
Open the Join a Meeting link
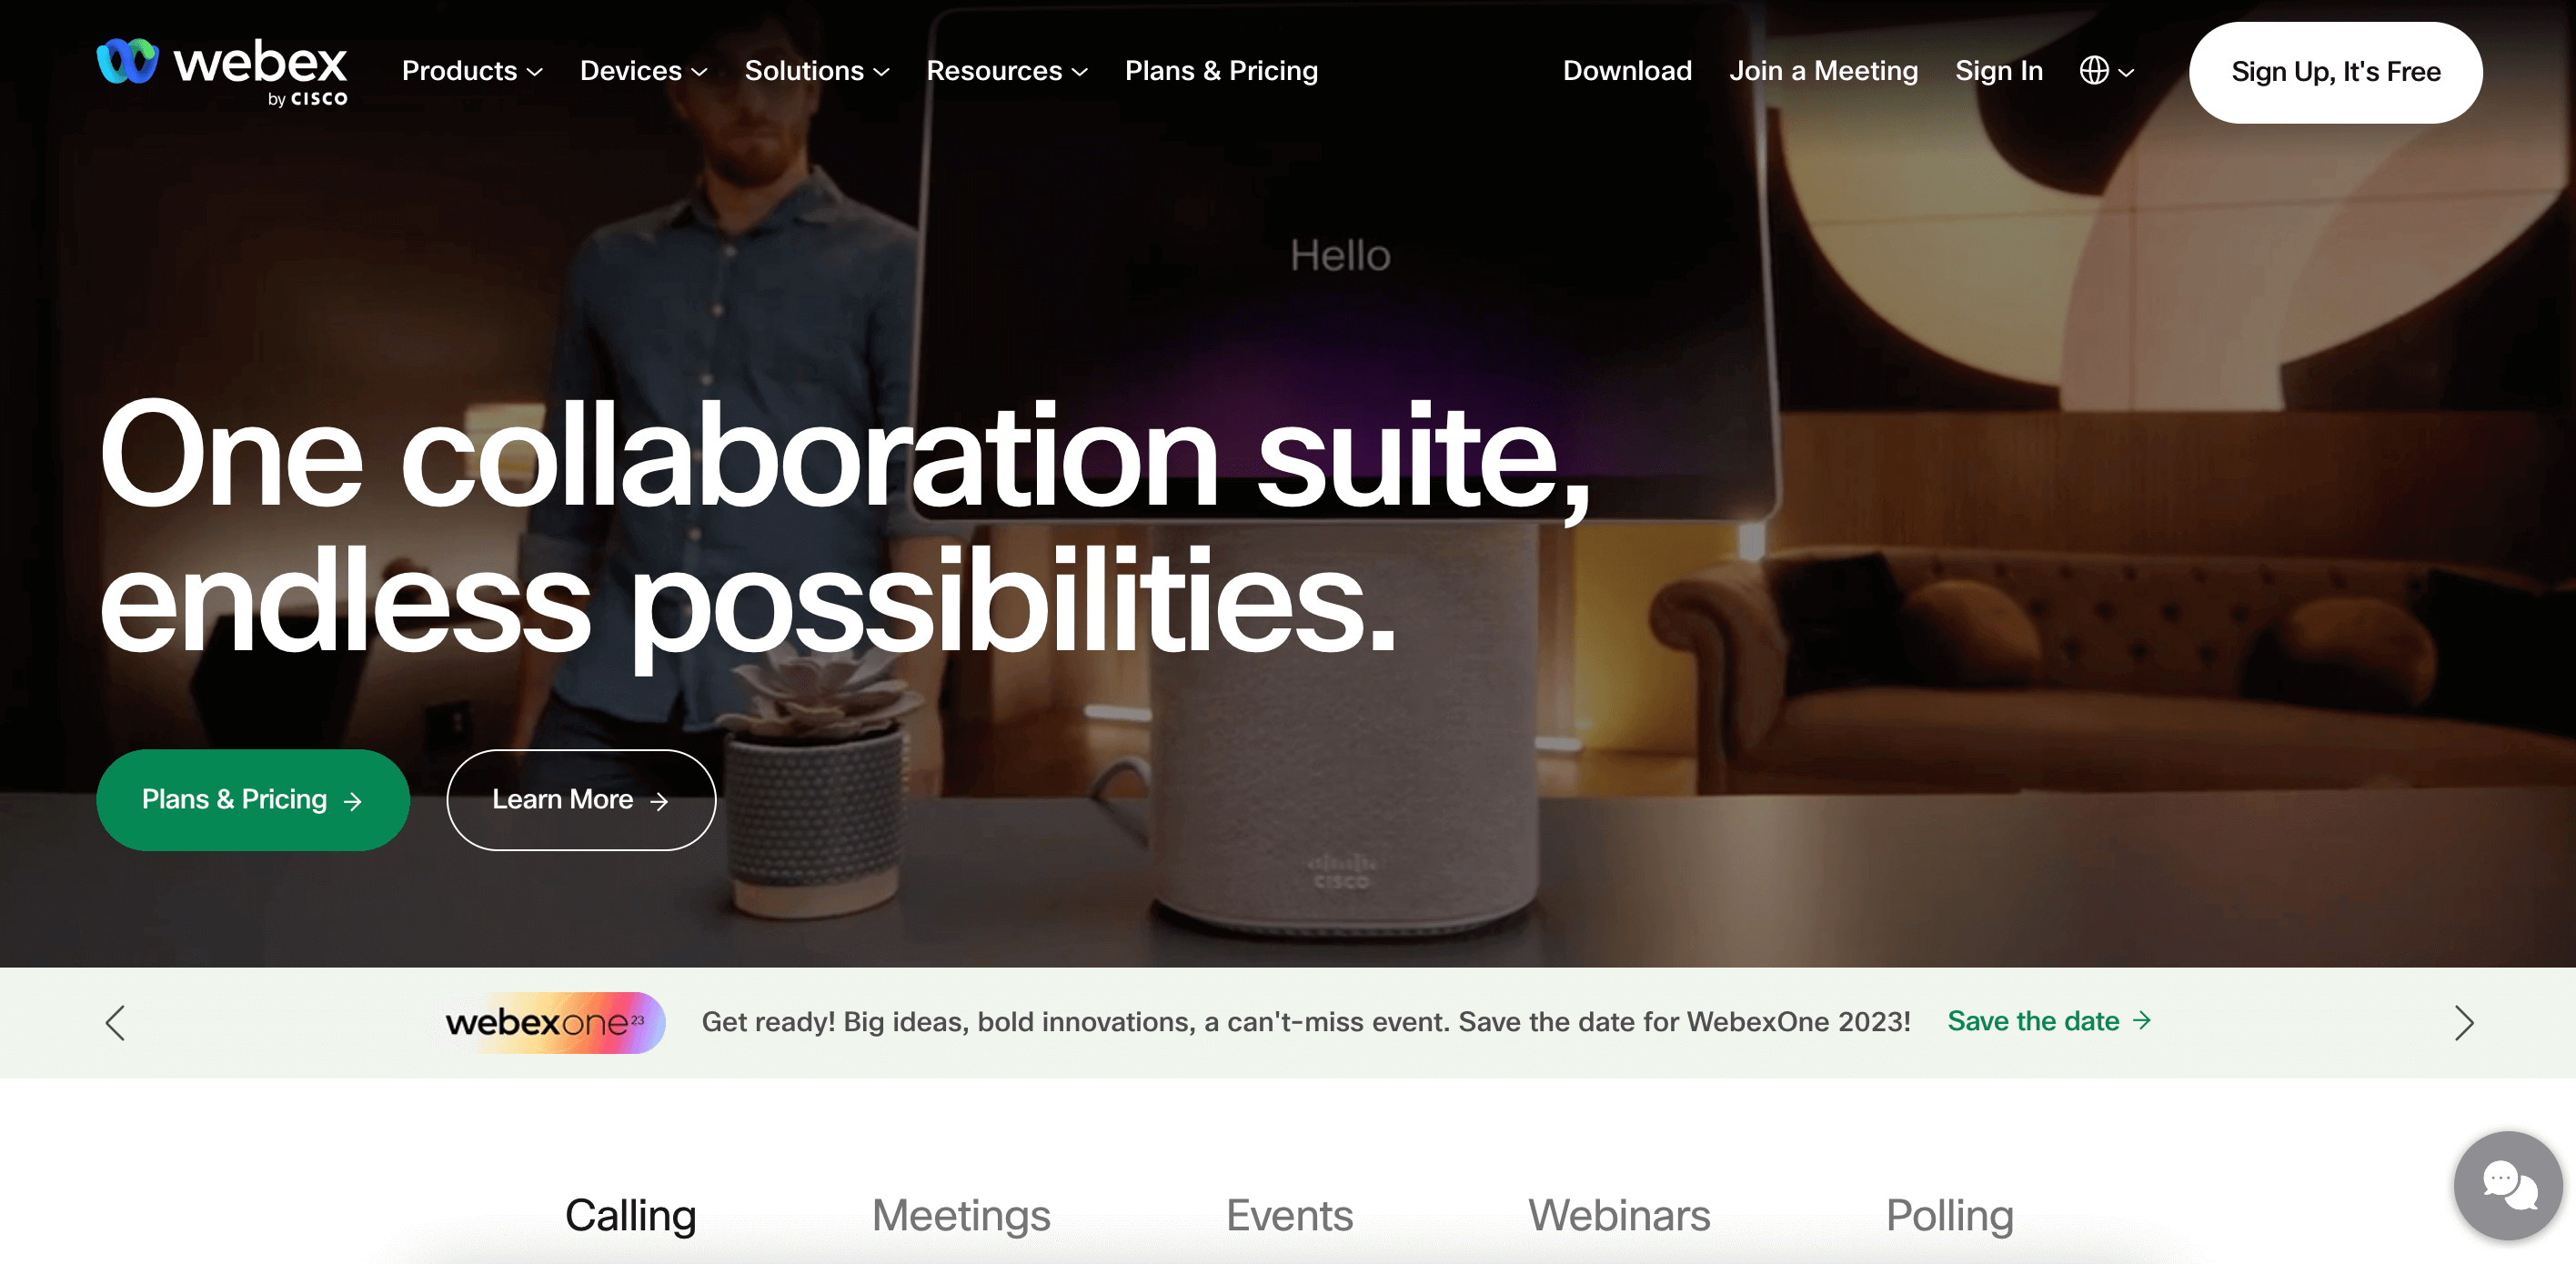(x=1823, y=71)
